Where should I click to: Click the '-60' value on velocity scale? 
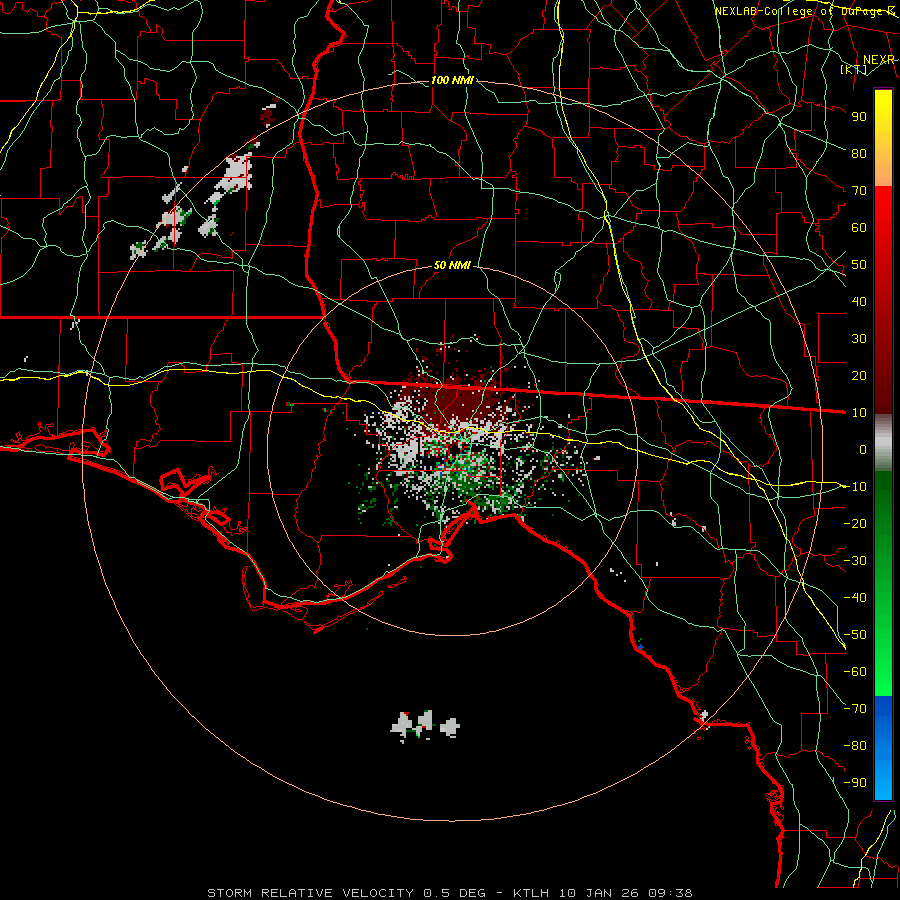pos(855,672)
